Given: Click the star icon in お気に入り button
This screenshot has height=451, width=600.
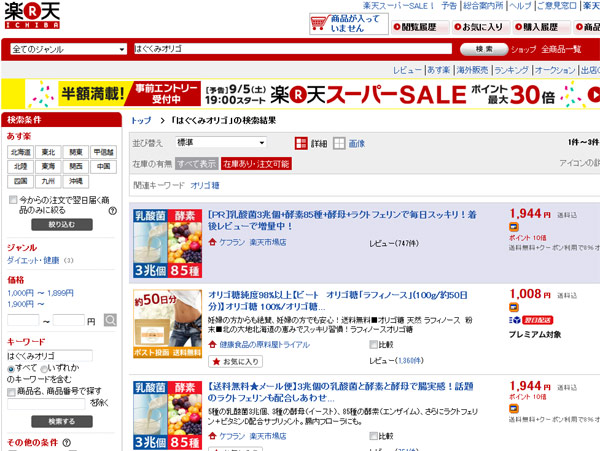Looking at the screenshot, I should tap(216, 361).
